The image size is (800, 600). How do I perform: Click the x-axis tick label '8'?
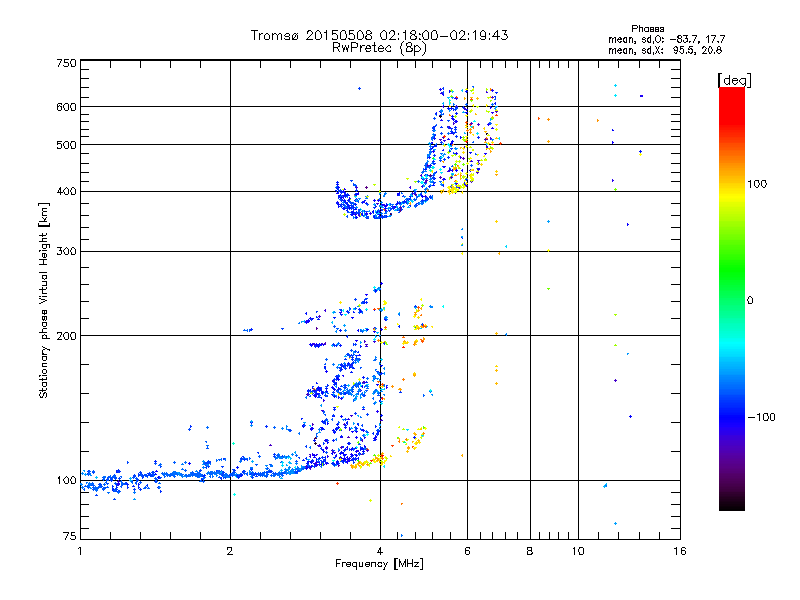point(530,551)
